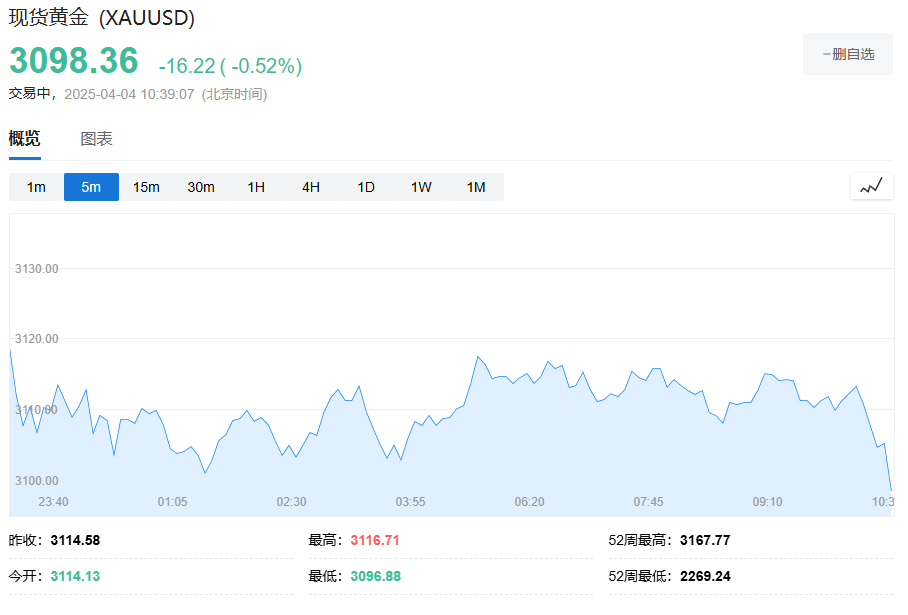This screenshot has height=615, width=908.
Task: Switch to the 图表 tab
Action: point(96,139)
